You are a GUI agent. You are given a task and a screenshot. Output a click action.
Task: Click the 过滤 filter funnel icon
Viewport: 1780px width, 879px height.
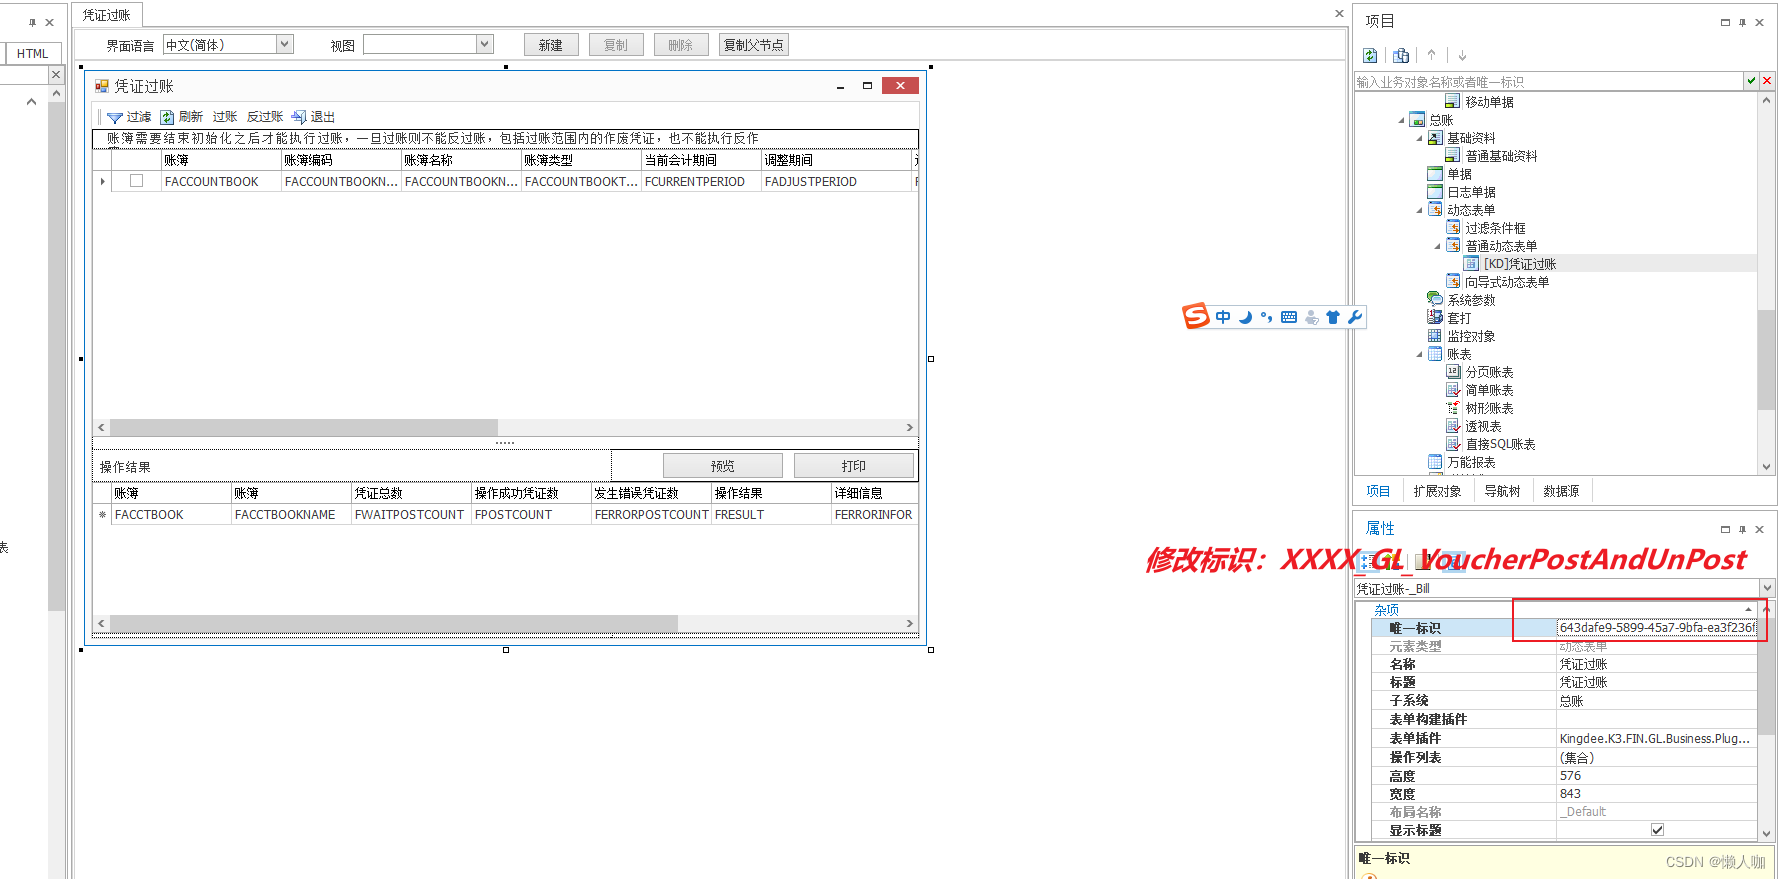(115, 118)
